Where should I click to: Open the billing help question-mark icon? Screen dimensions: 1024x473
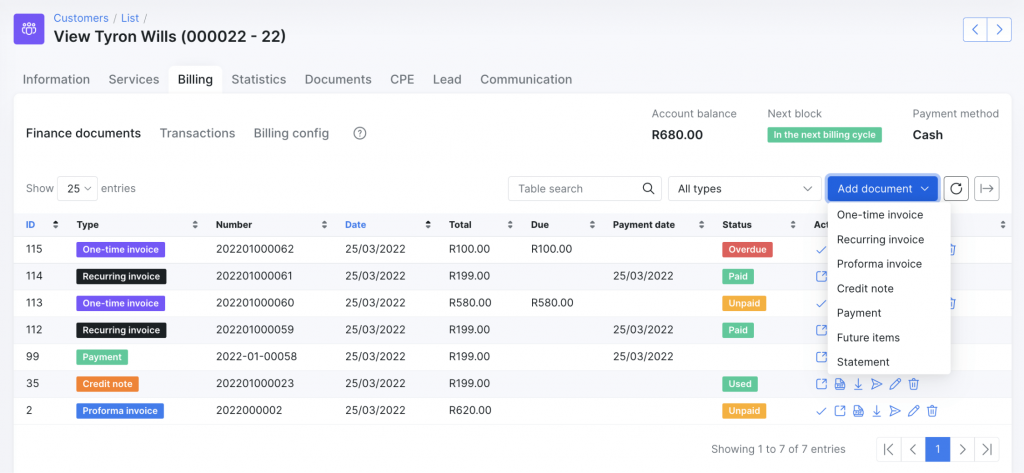pos(360,133)
